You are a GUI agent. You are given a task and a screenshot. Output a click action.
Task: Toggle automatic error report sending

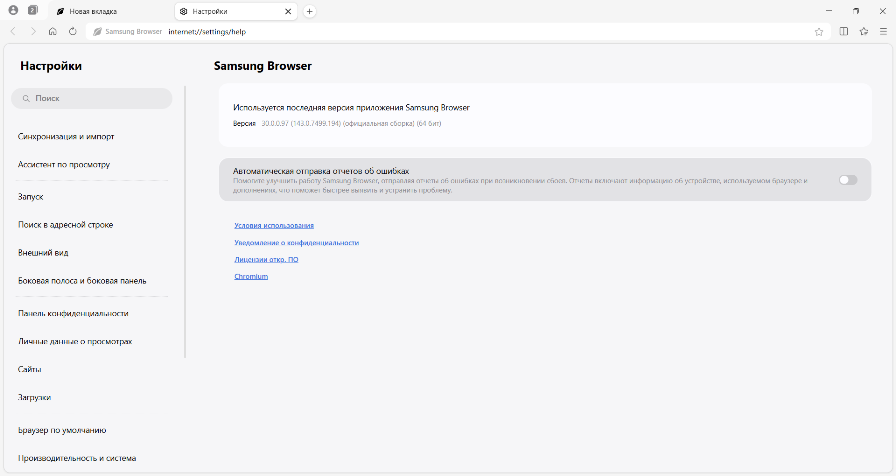848,180
